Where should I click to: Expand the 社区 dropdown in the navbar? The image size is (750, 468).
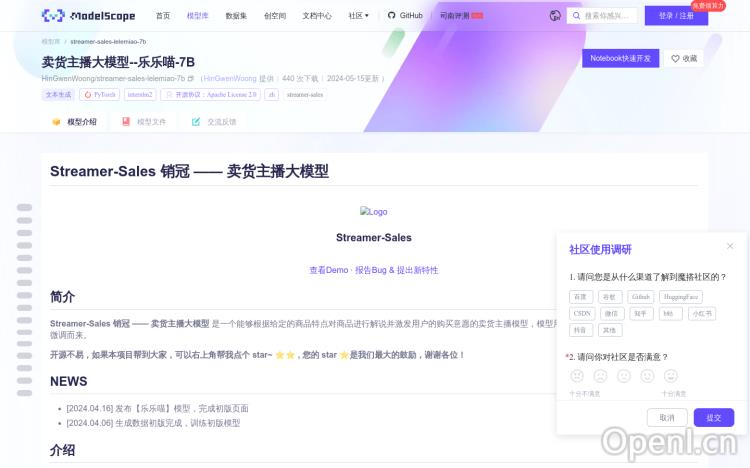click(358, 16)
